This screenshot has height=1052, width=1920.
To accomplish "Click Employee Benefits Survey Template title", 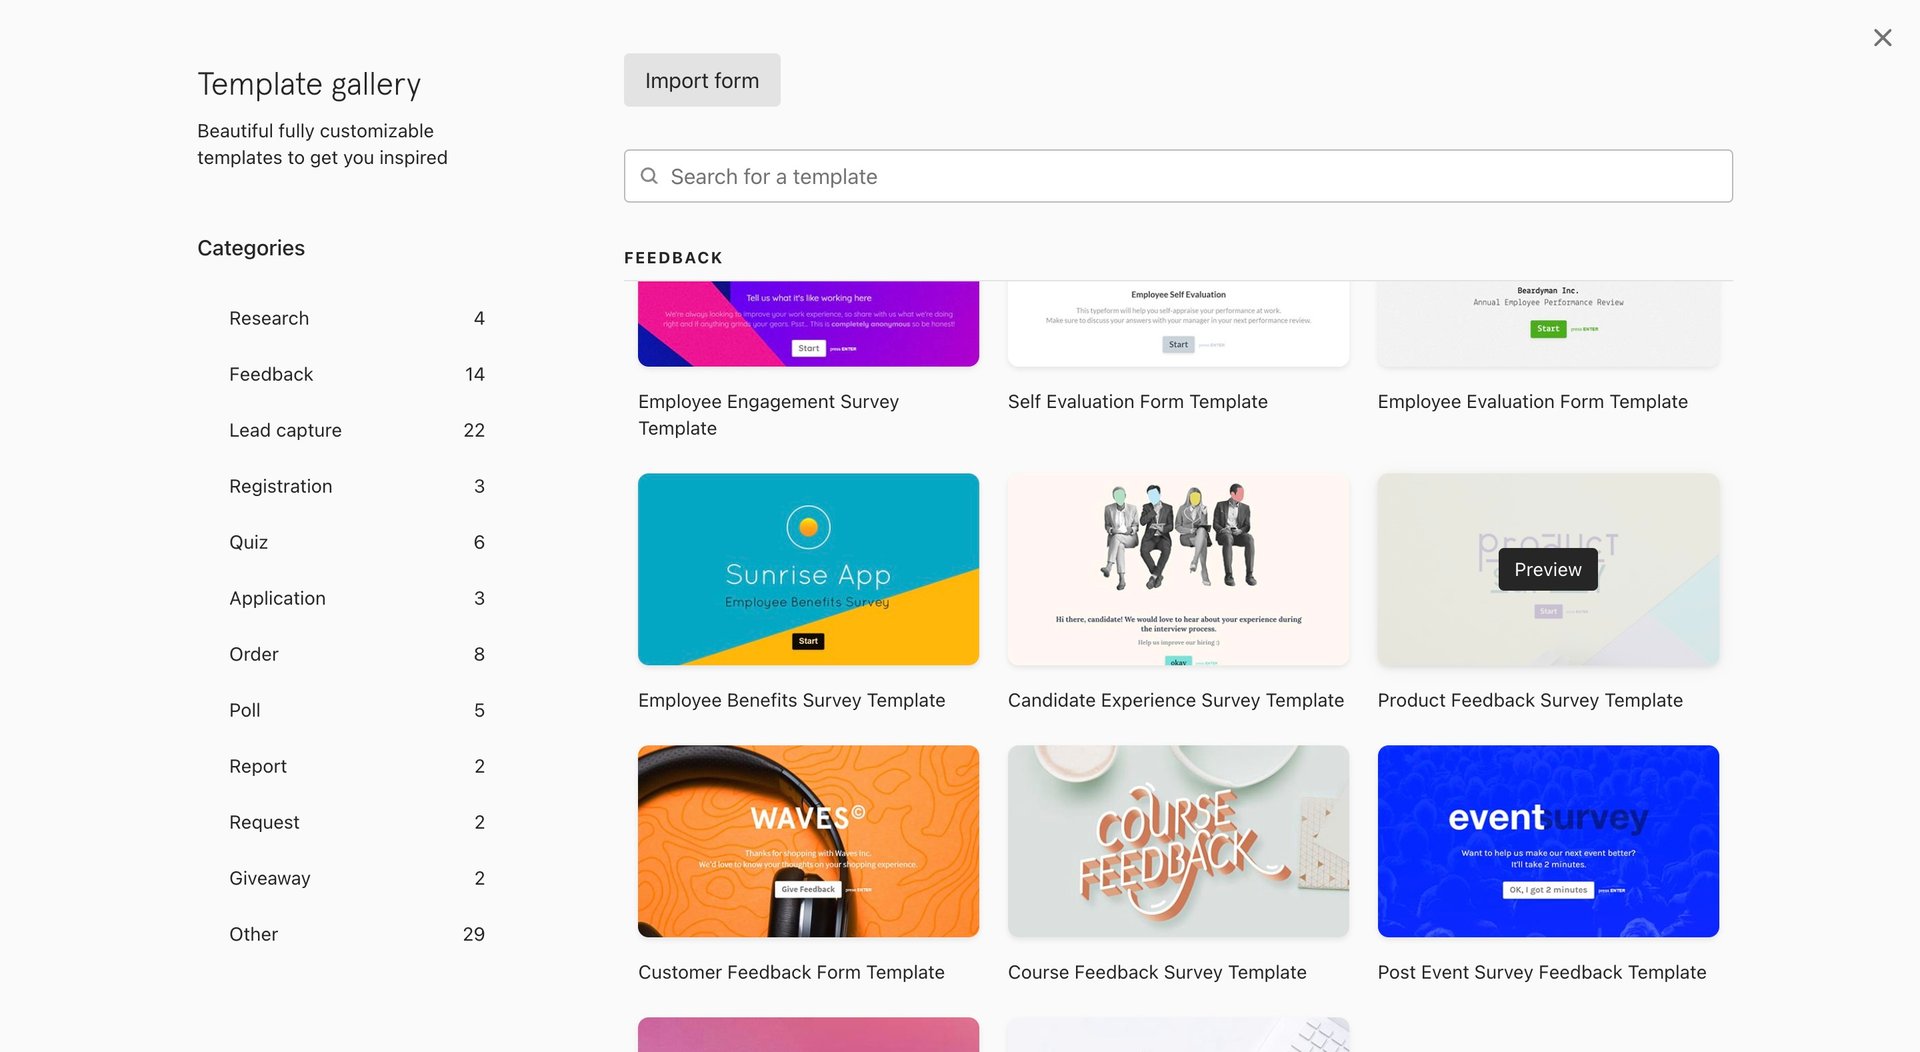I will [791, 700].
